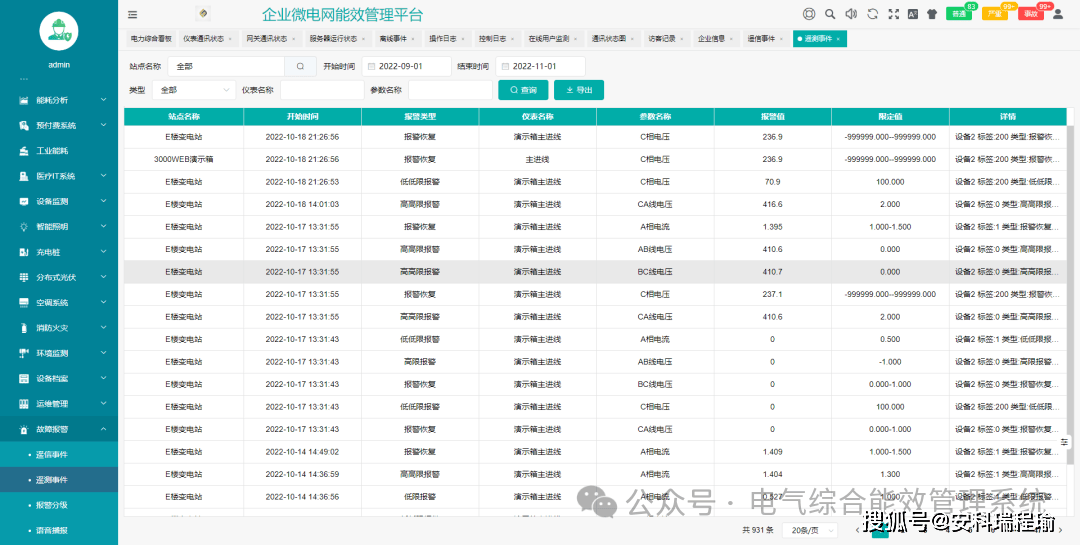Click the 查询 query button

pyautogui.click(x=523, y=90)
